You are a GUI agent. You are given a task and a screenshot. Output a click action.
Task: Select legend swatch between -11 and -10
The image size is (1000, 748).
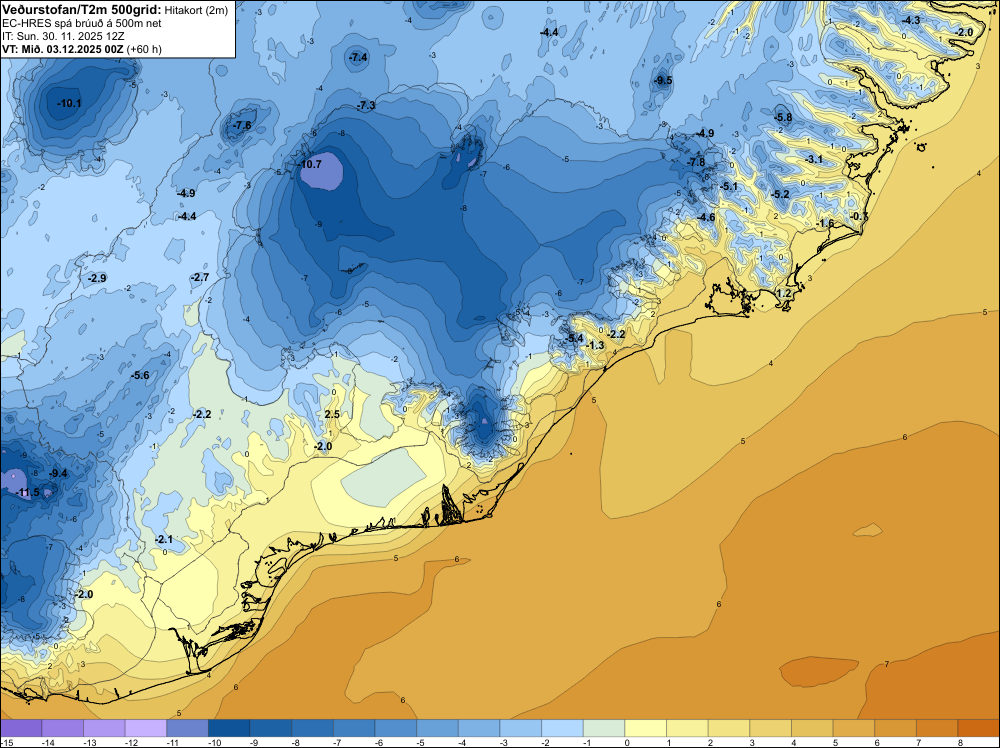coord(188,728)
